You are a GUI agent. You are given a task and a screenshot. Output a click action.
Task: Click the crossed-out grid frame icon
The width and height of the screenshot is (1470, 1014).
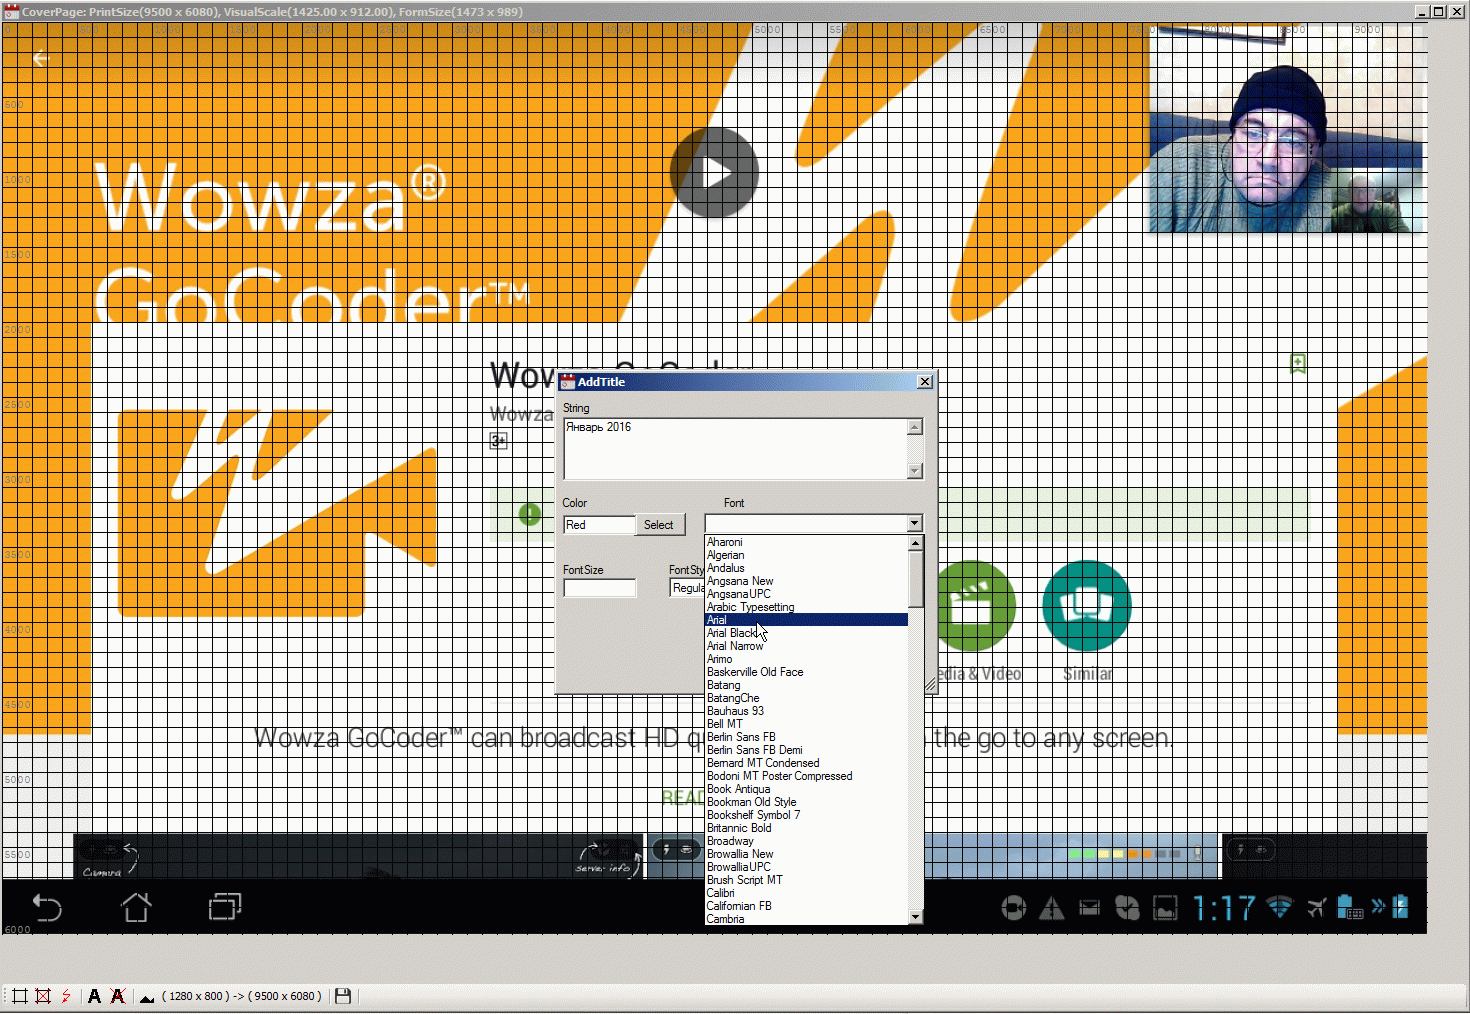(43, 996)
